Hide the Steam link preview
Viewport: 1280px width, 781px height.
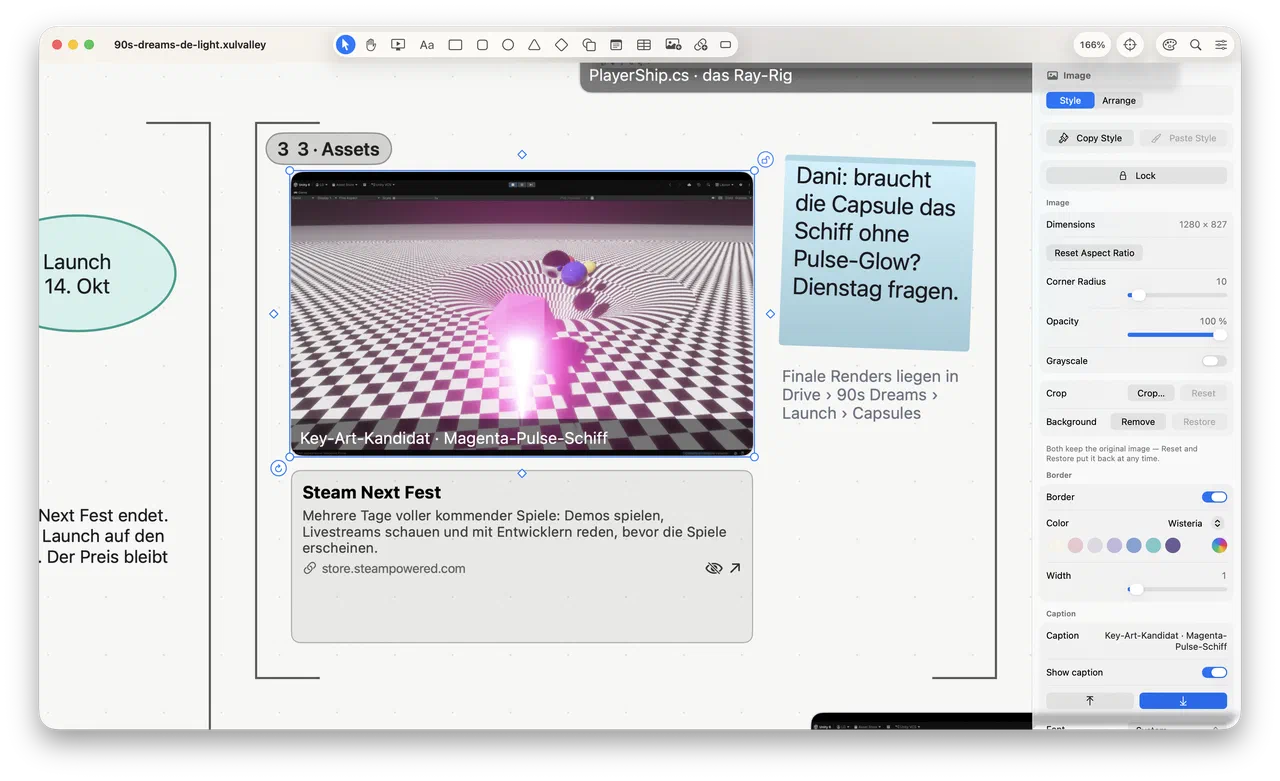[713, 568]
